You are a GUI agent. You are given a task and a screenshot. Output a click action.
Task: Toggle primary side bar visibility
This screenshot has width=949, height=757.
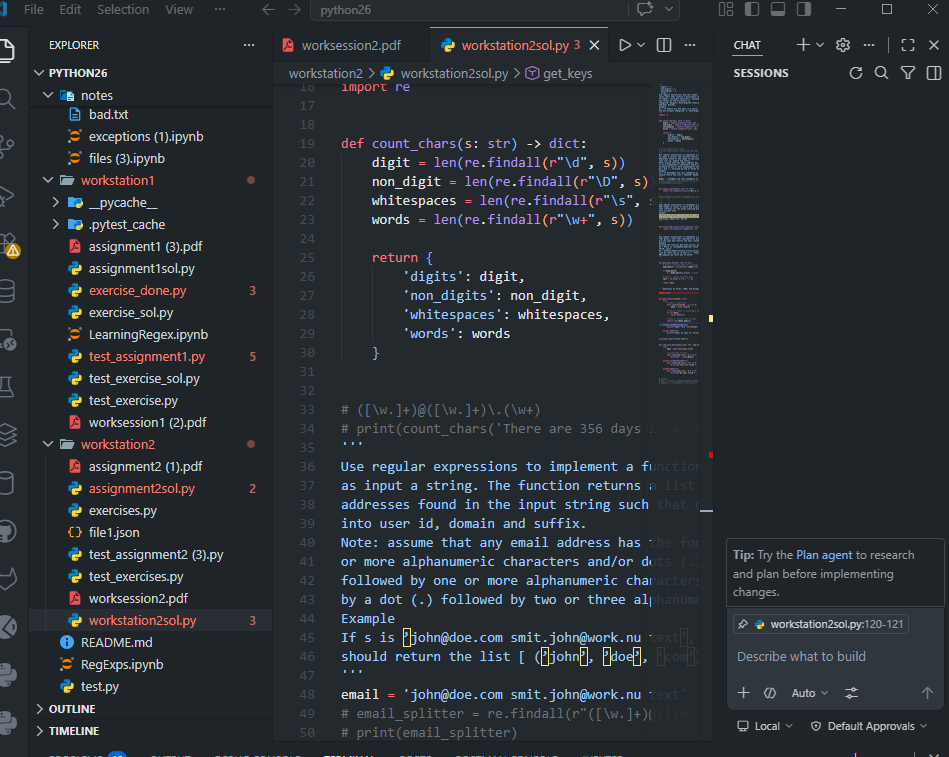pyautogui.click(x=752, y=9)
